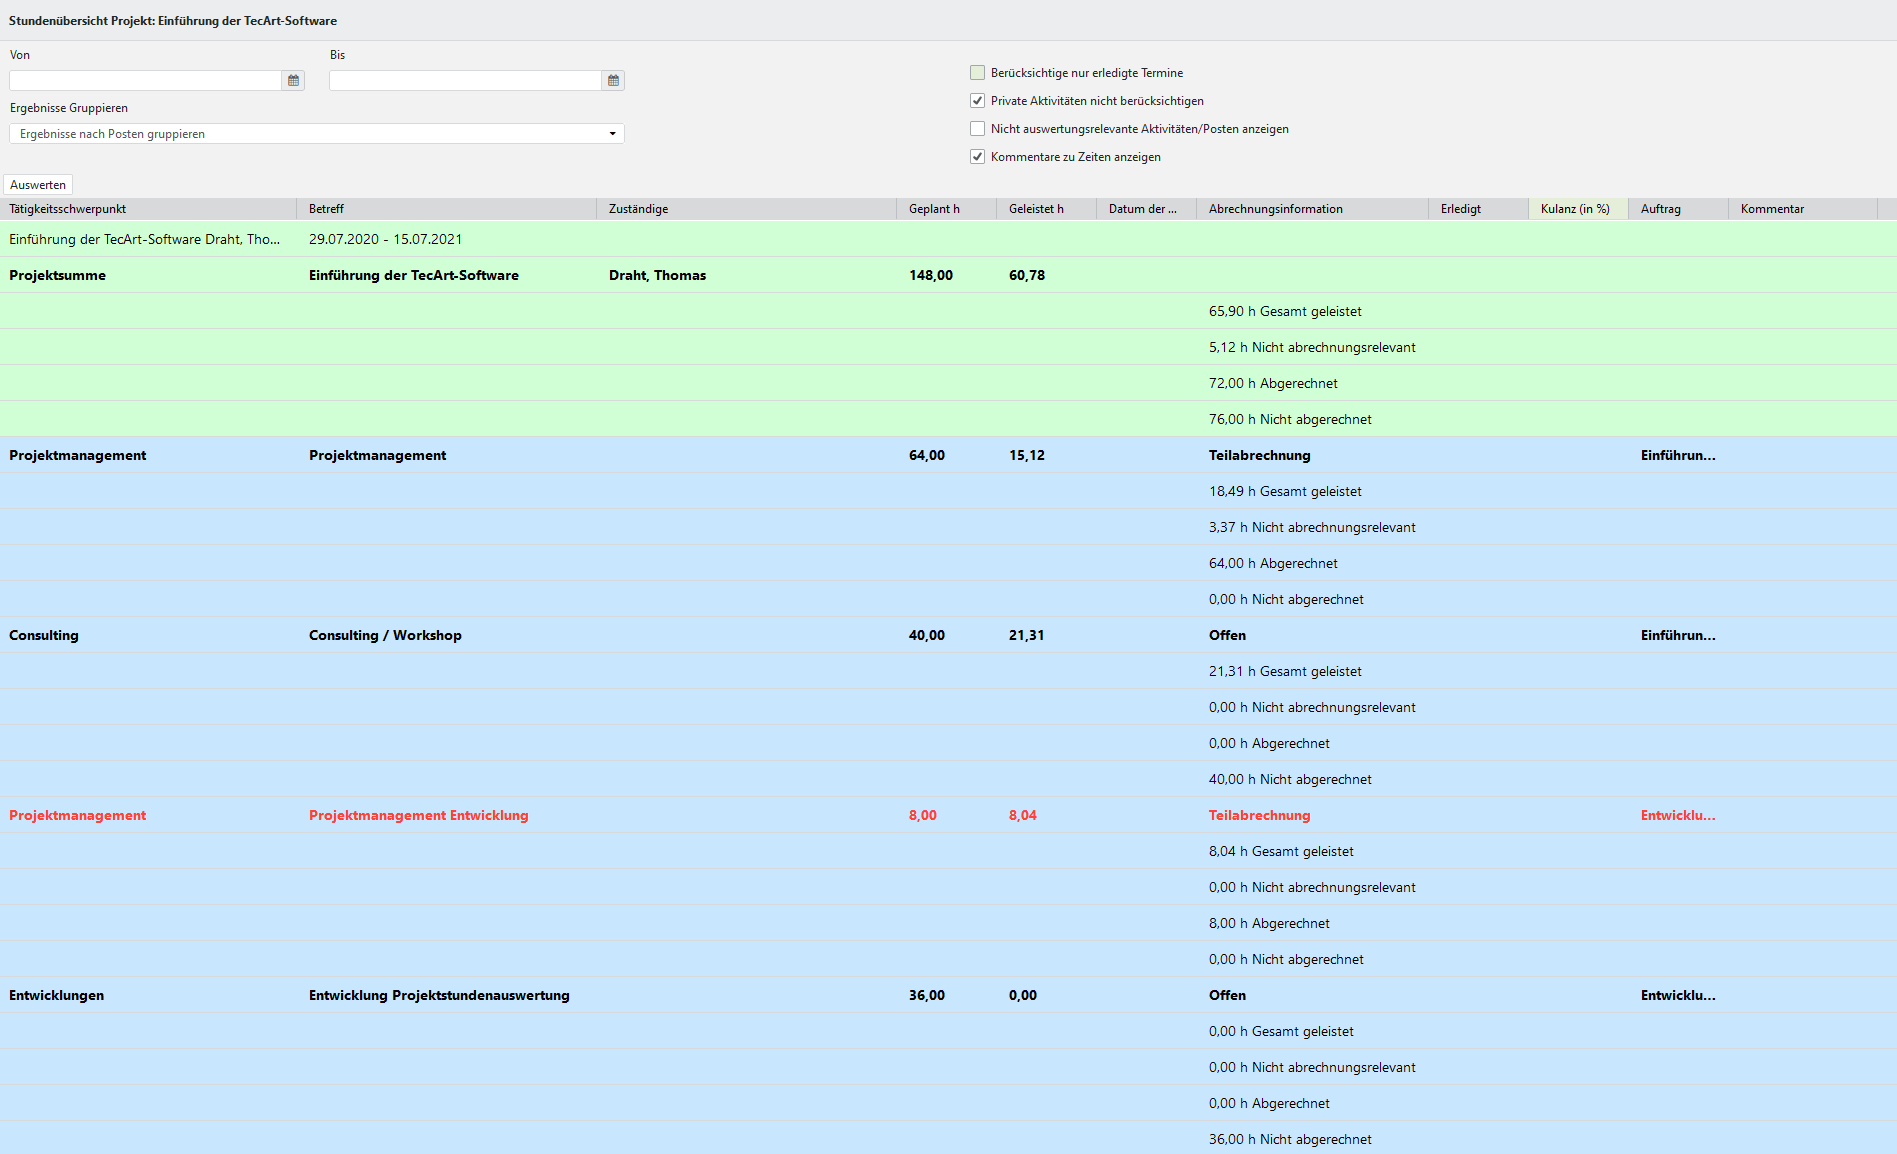Click into the Von date field
This screenshot has width=1897, height=1154.
point(146,81)
